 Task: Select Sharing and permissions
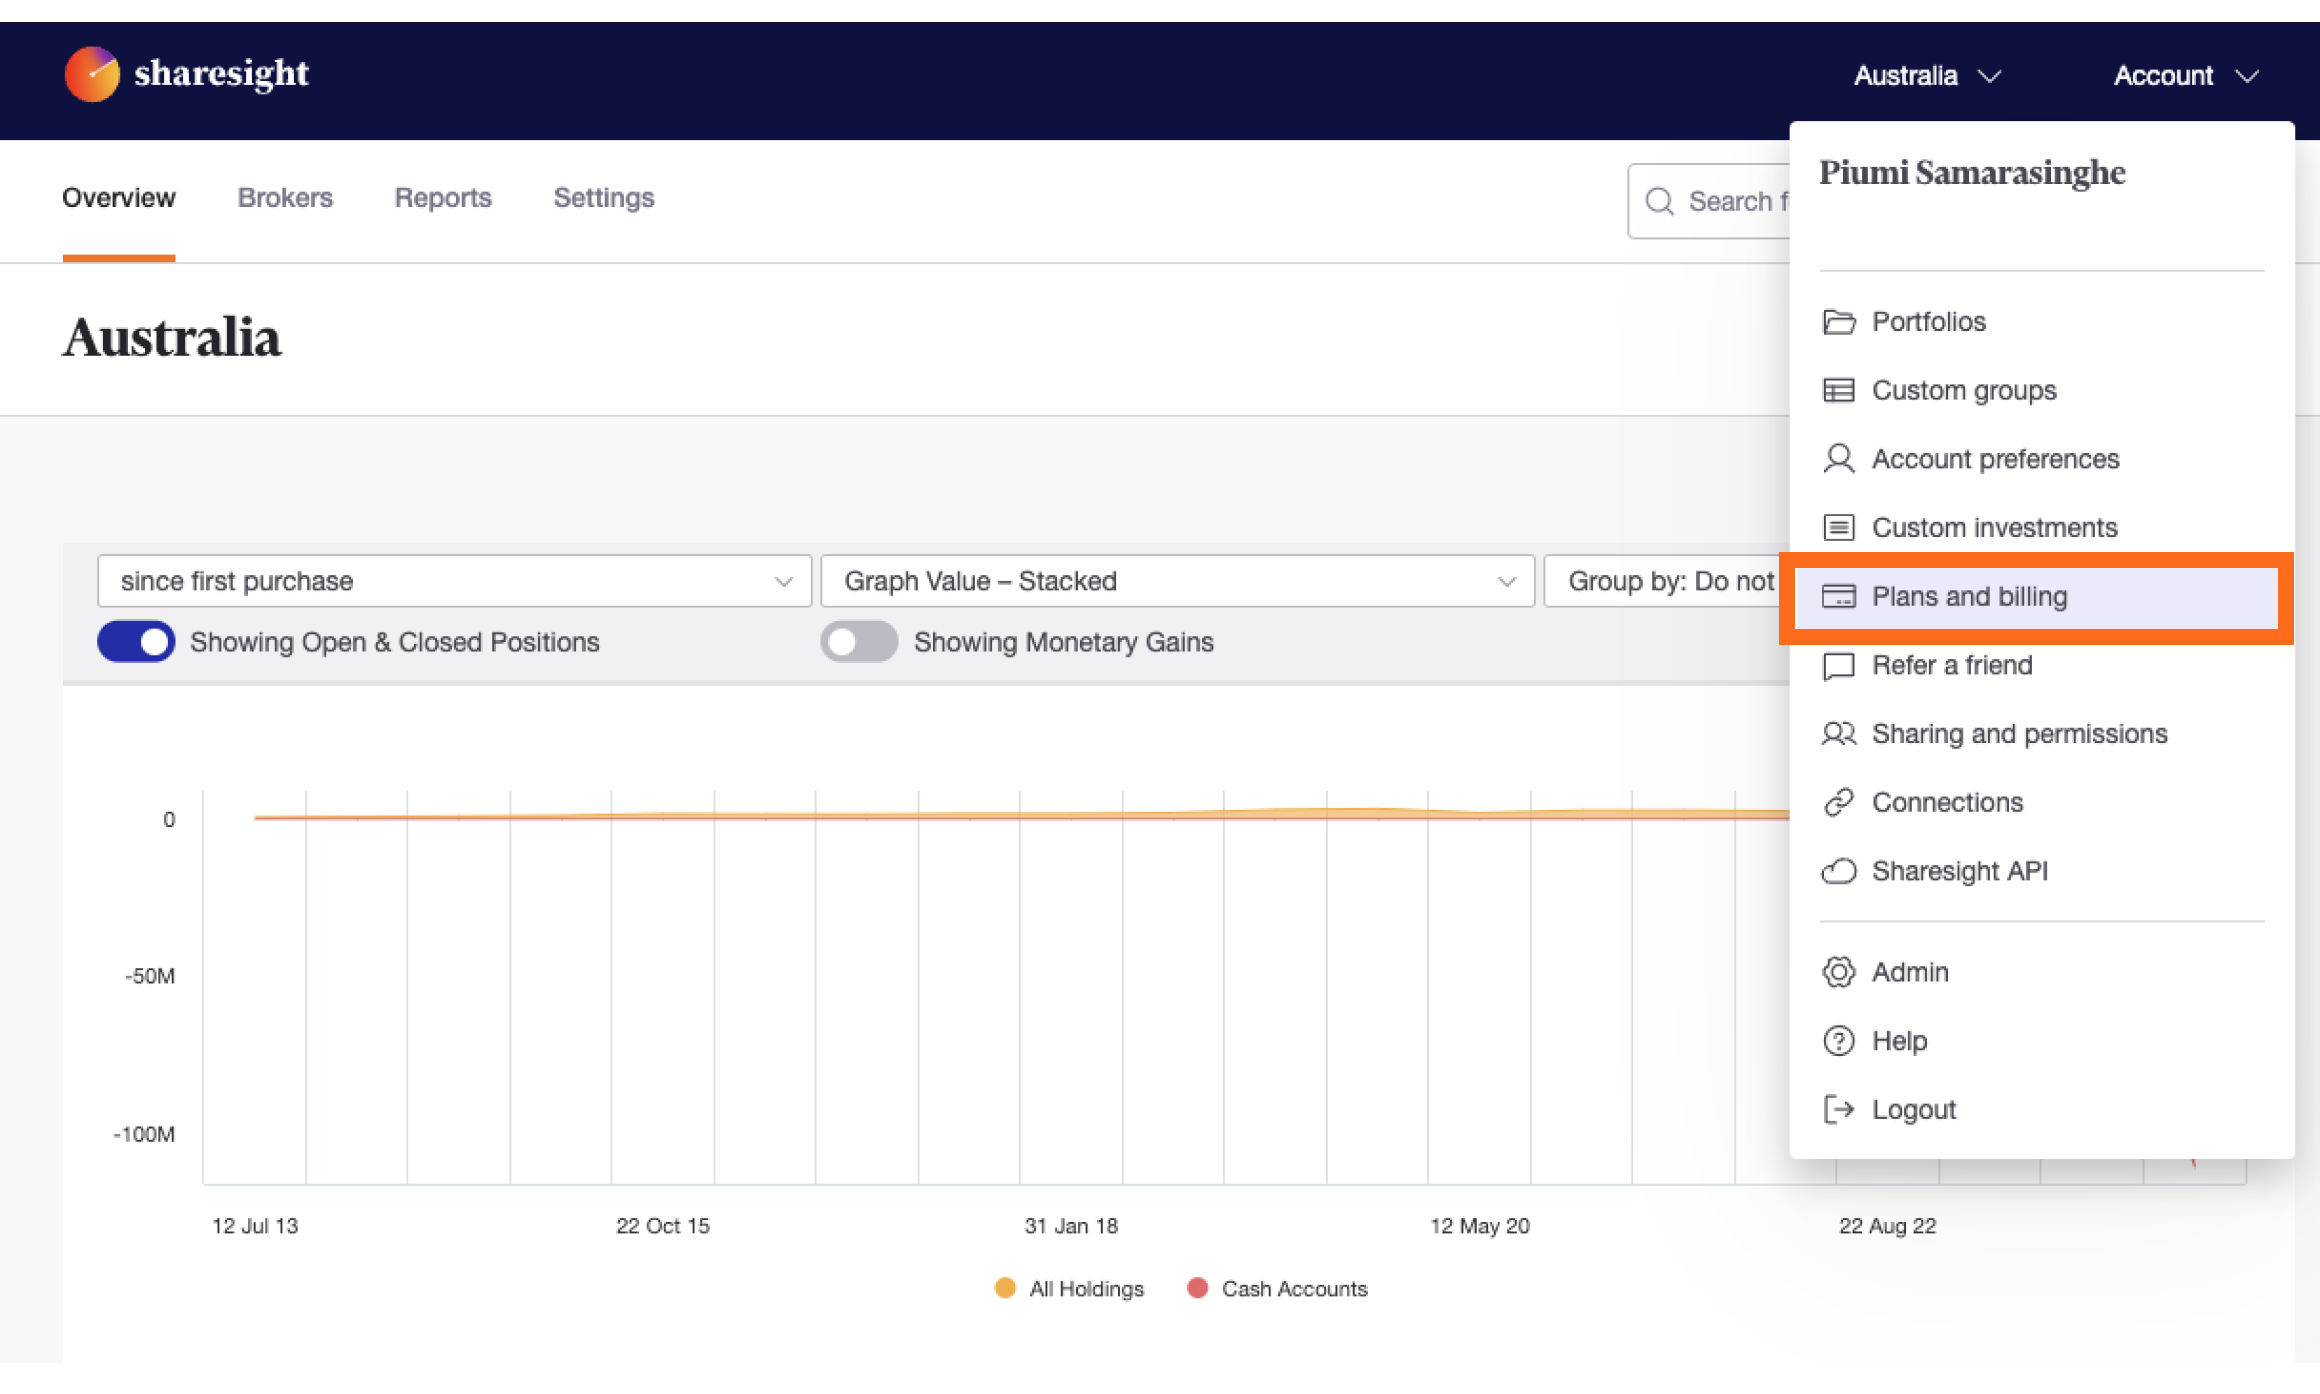[x=2019, y=733]
